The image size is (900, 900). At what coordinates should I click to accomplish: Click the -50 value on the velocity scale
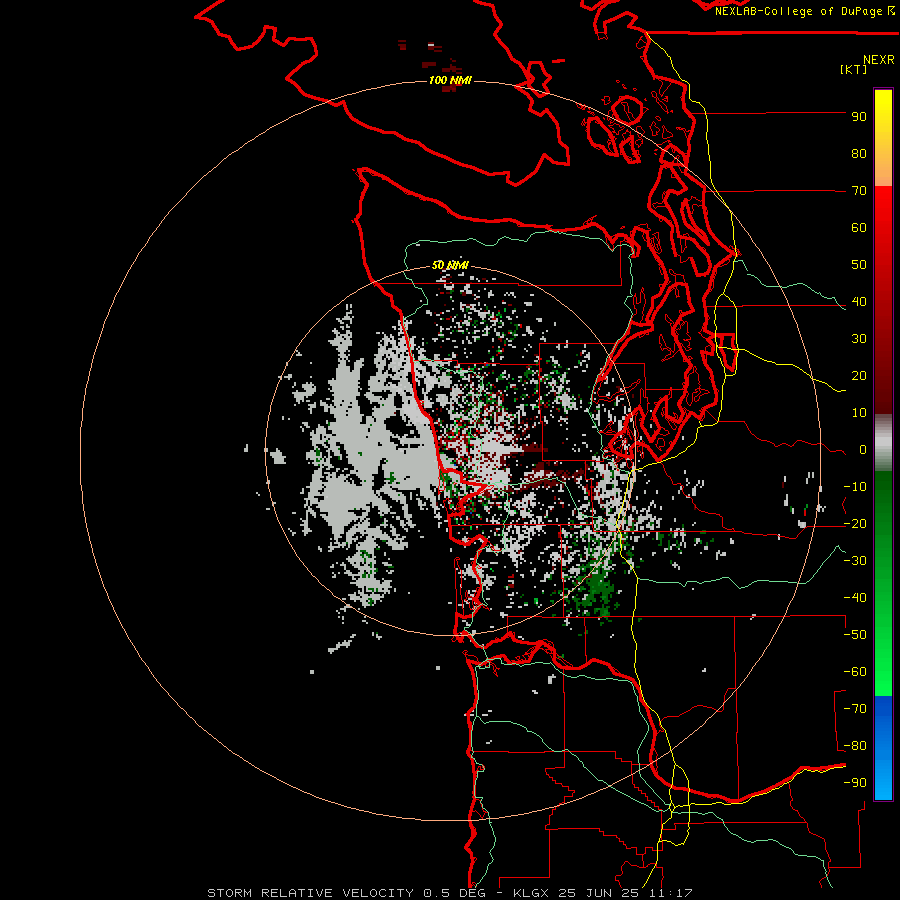[855, 635]
